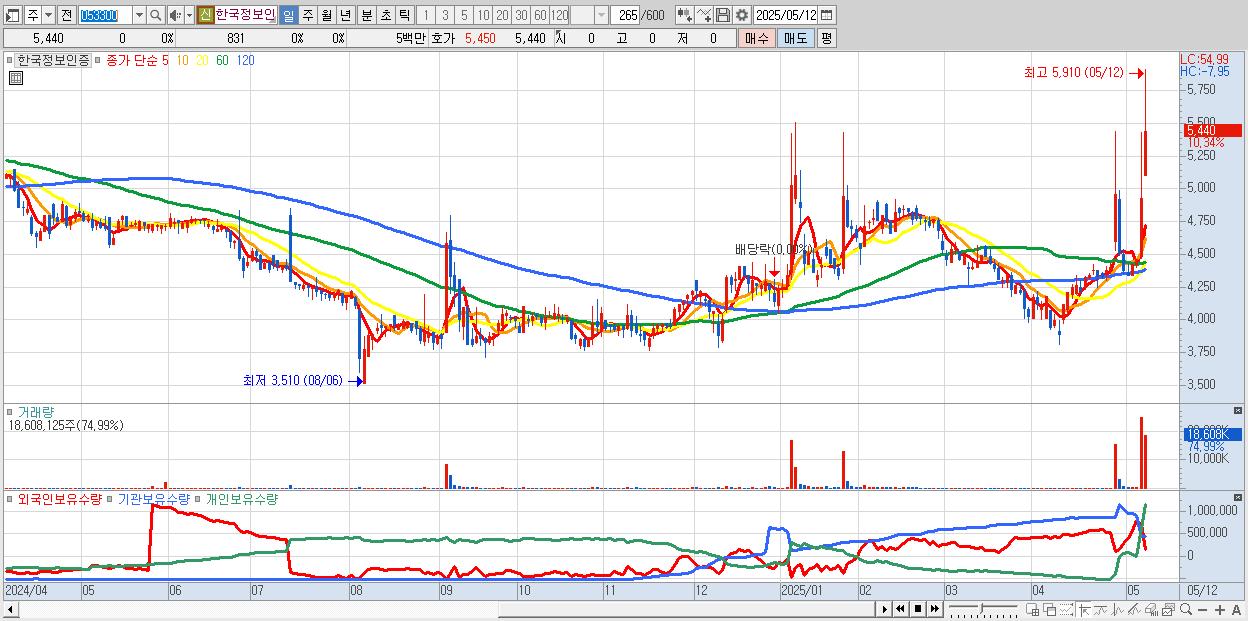Click the add candle chart icon

685,15
